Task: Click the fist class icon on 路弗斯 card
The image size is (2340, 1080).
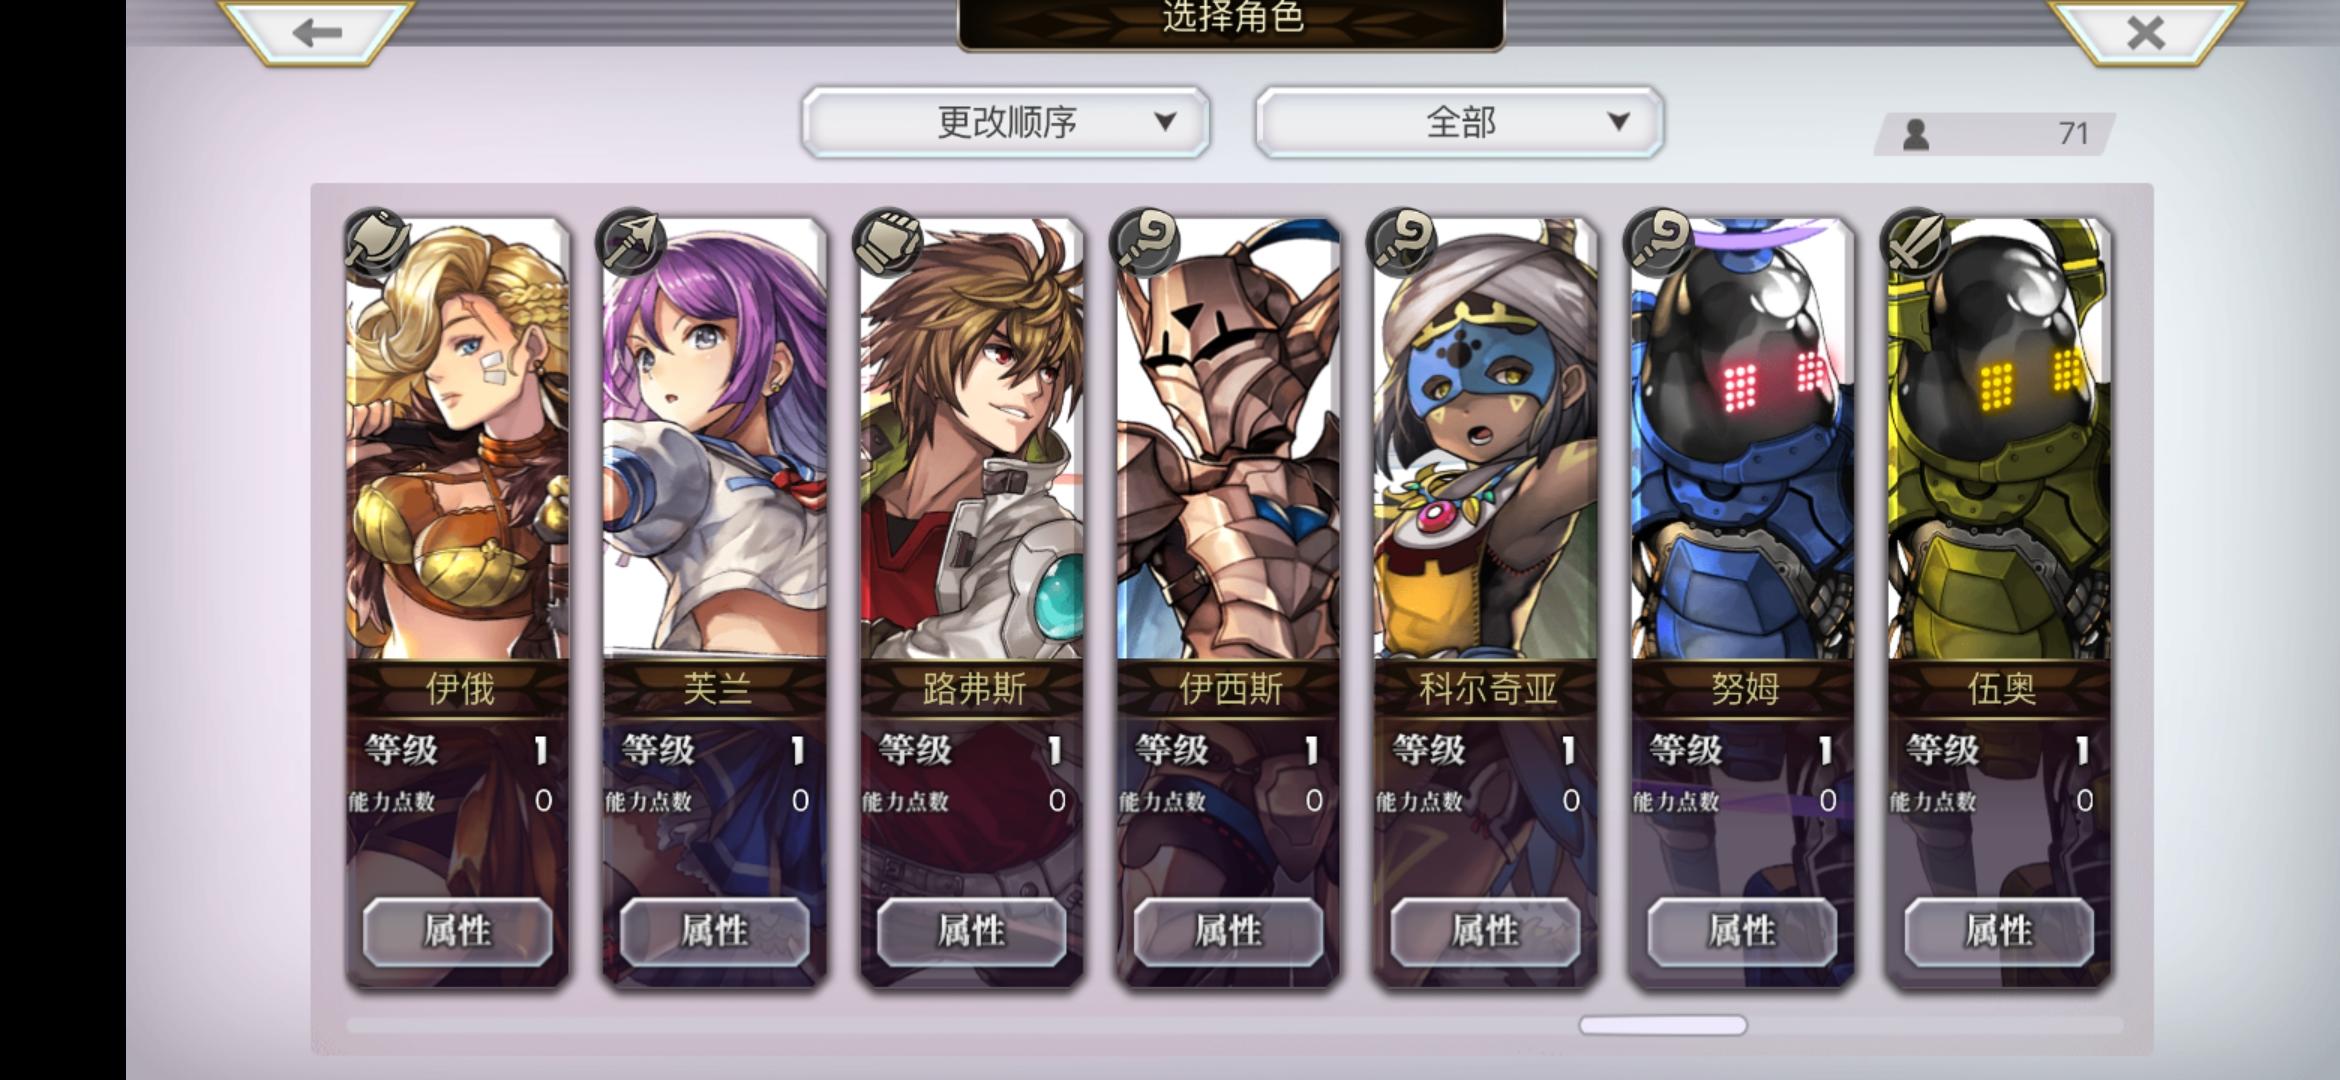Action: point(887,242)
